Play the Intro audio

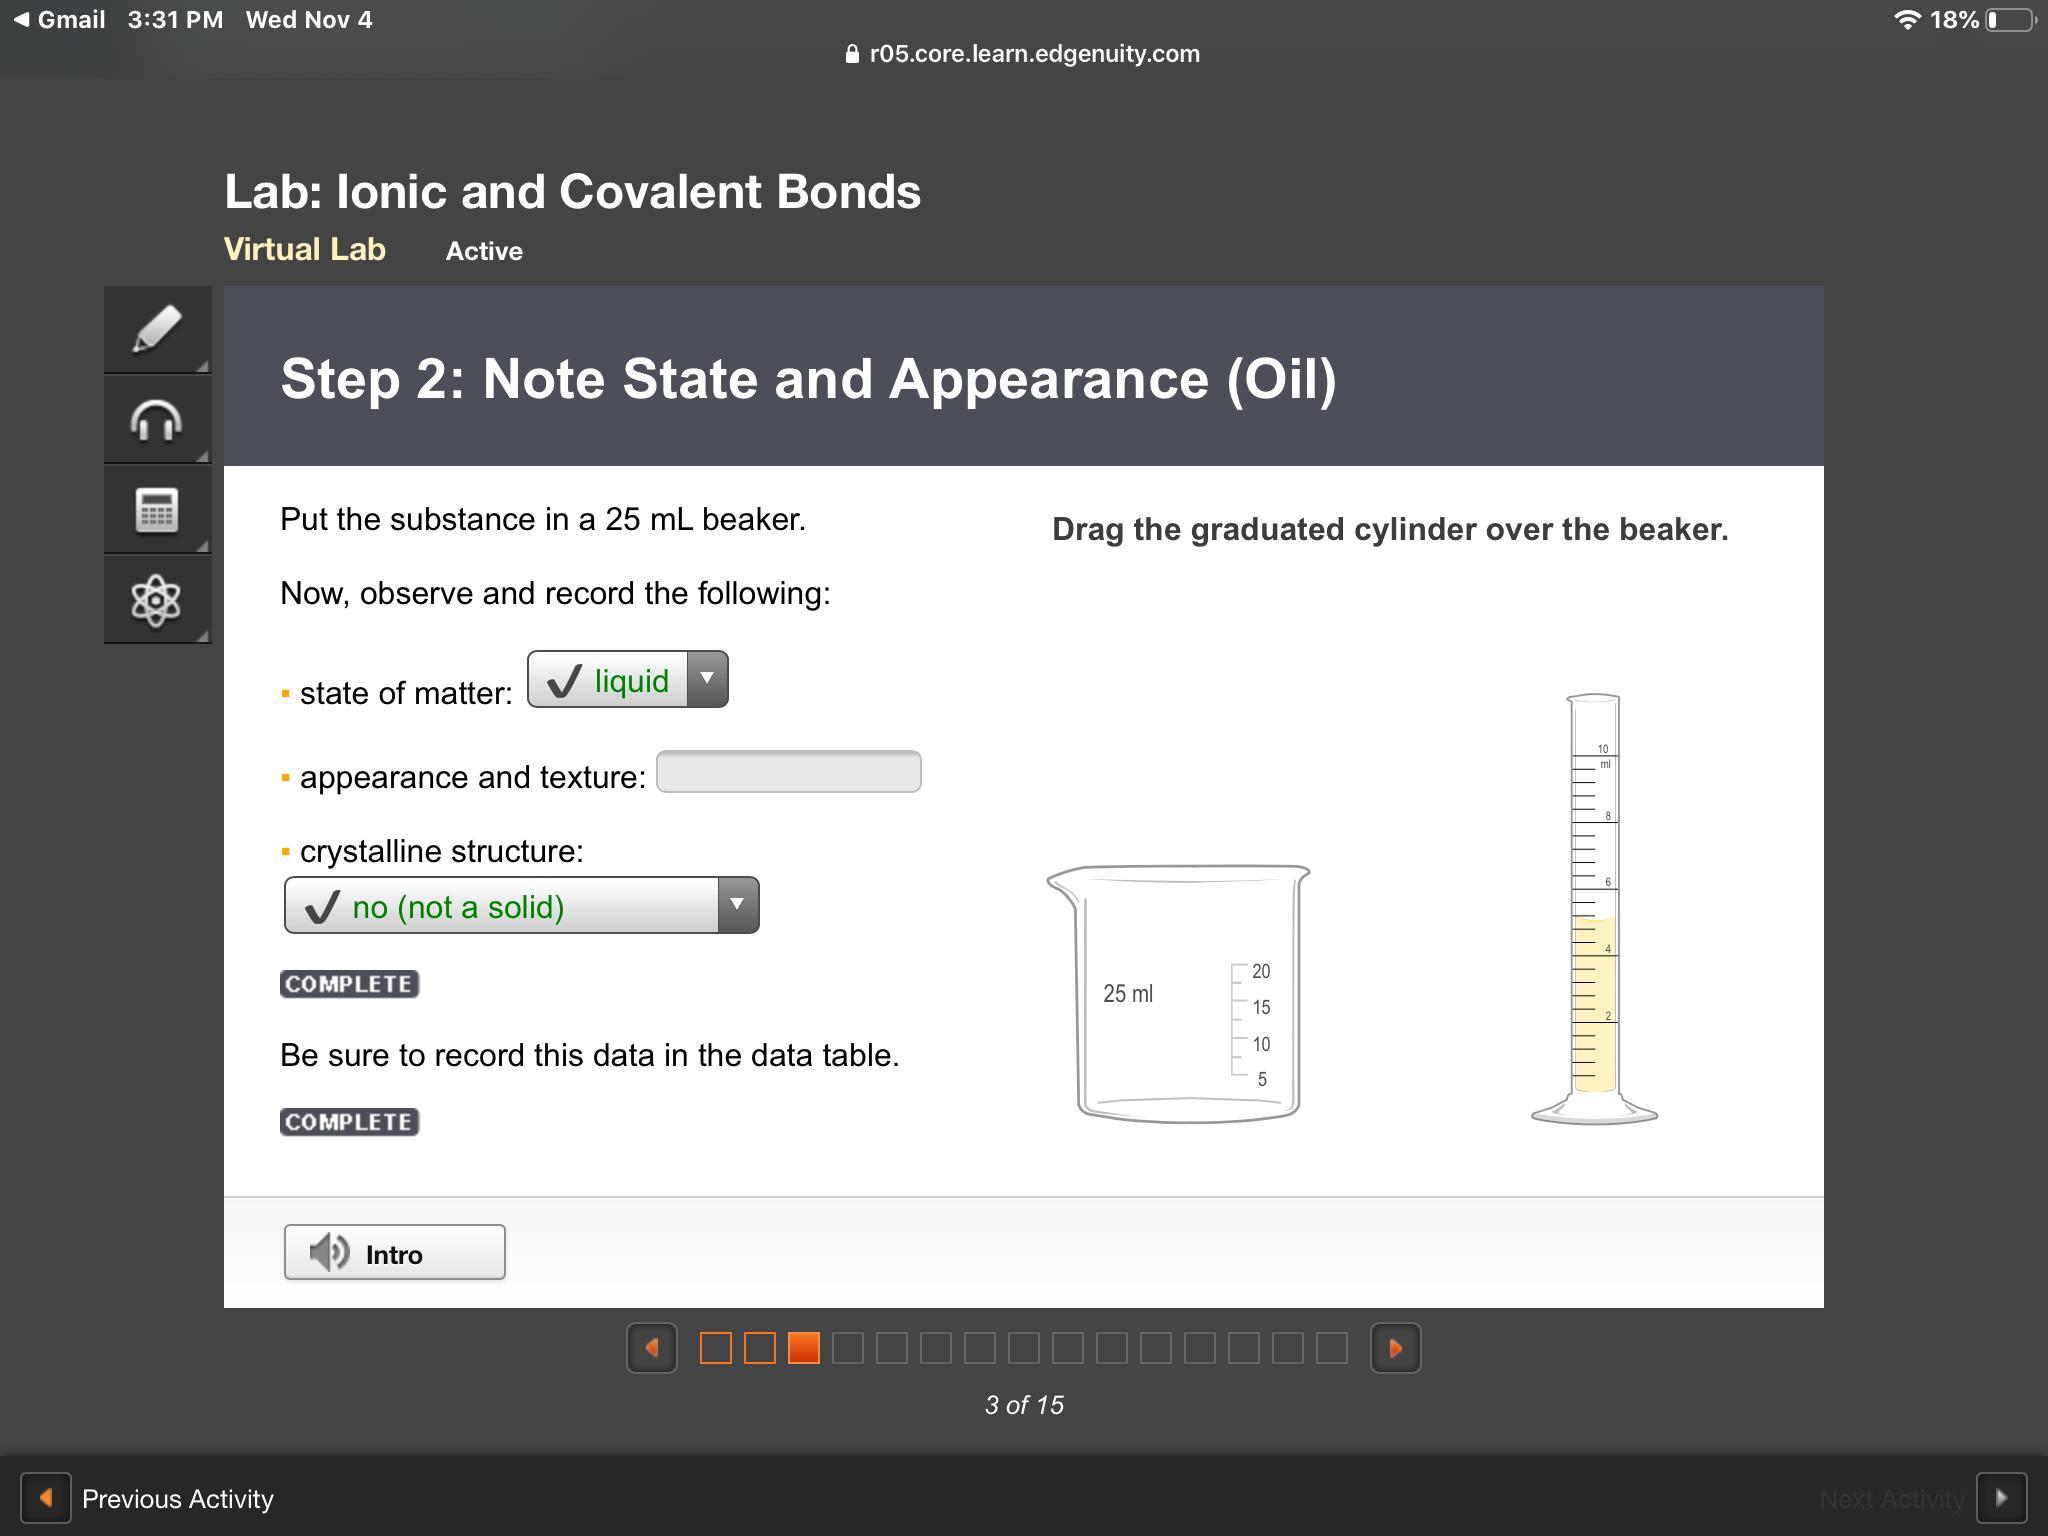tap(394, 1252)
